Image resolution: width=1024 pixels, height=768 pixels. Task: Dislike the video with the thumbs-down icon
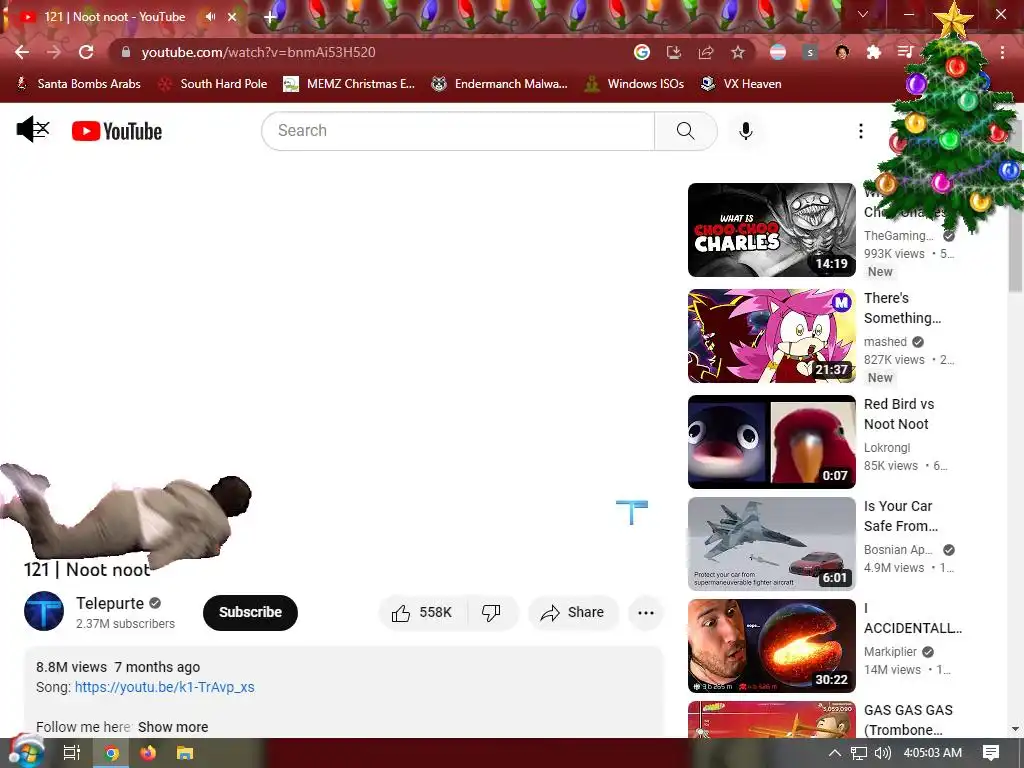491,613
